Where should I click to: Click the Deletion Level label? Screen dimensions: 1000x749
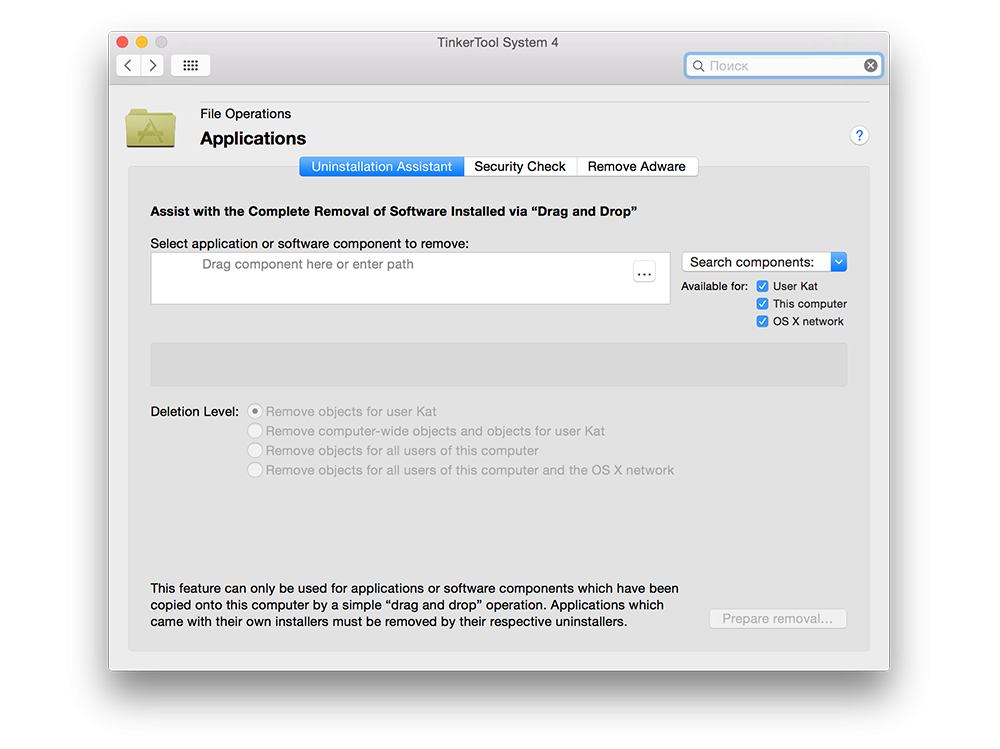(195, 412)
